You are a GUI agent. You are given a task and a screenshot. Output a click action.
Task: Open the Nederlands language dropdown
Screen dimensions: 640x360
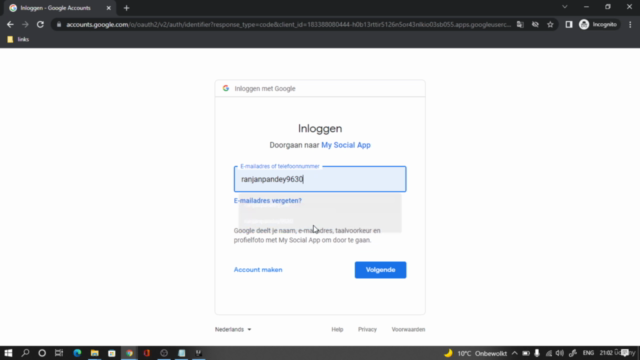tap(233, 329)
